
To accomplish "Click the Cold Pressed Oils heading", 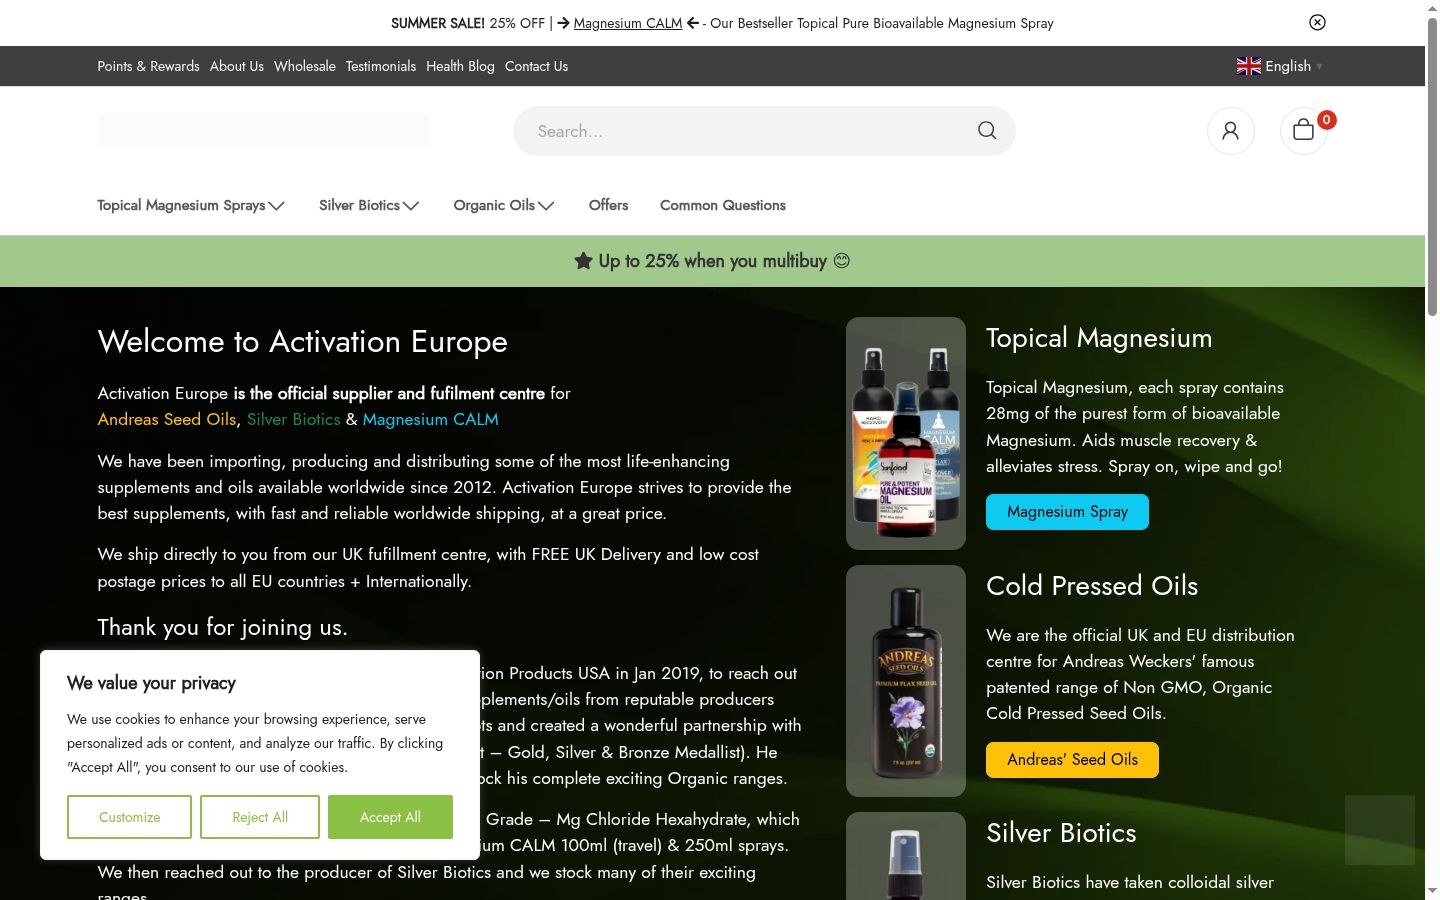I will tap(1092, 586).
